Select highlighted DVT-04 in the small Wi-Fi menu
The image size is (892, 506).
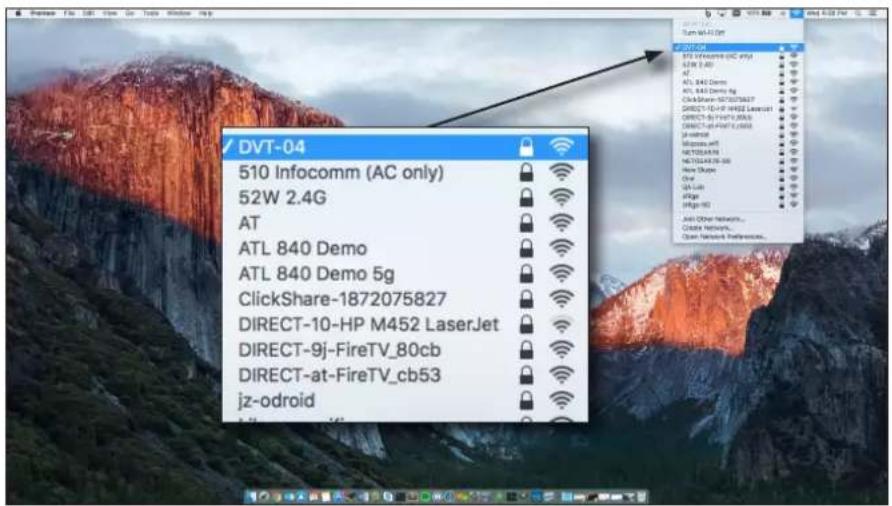[x=738, y=48]
